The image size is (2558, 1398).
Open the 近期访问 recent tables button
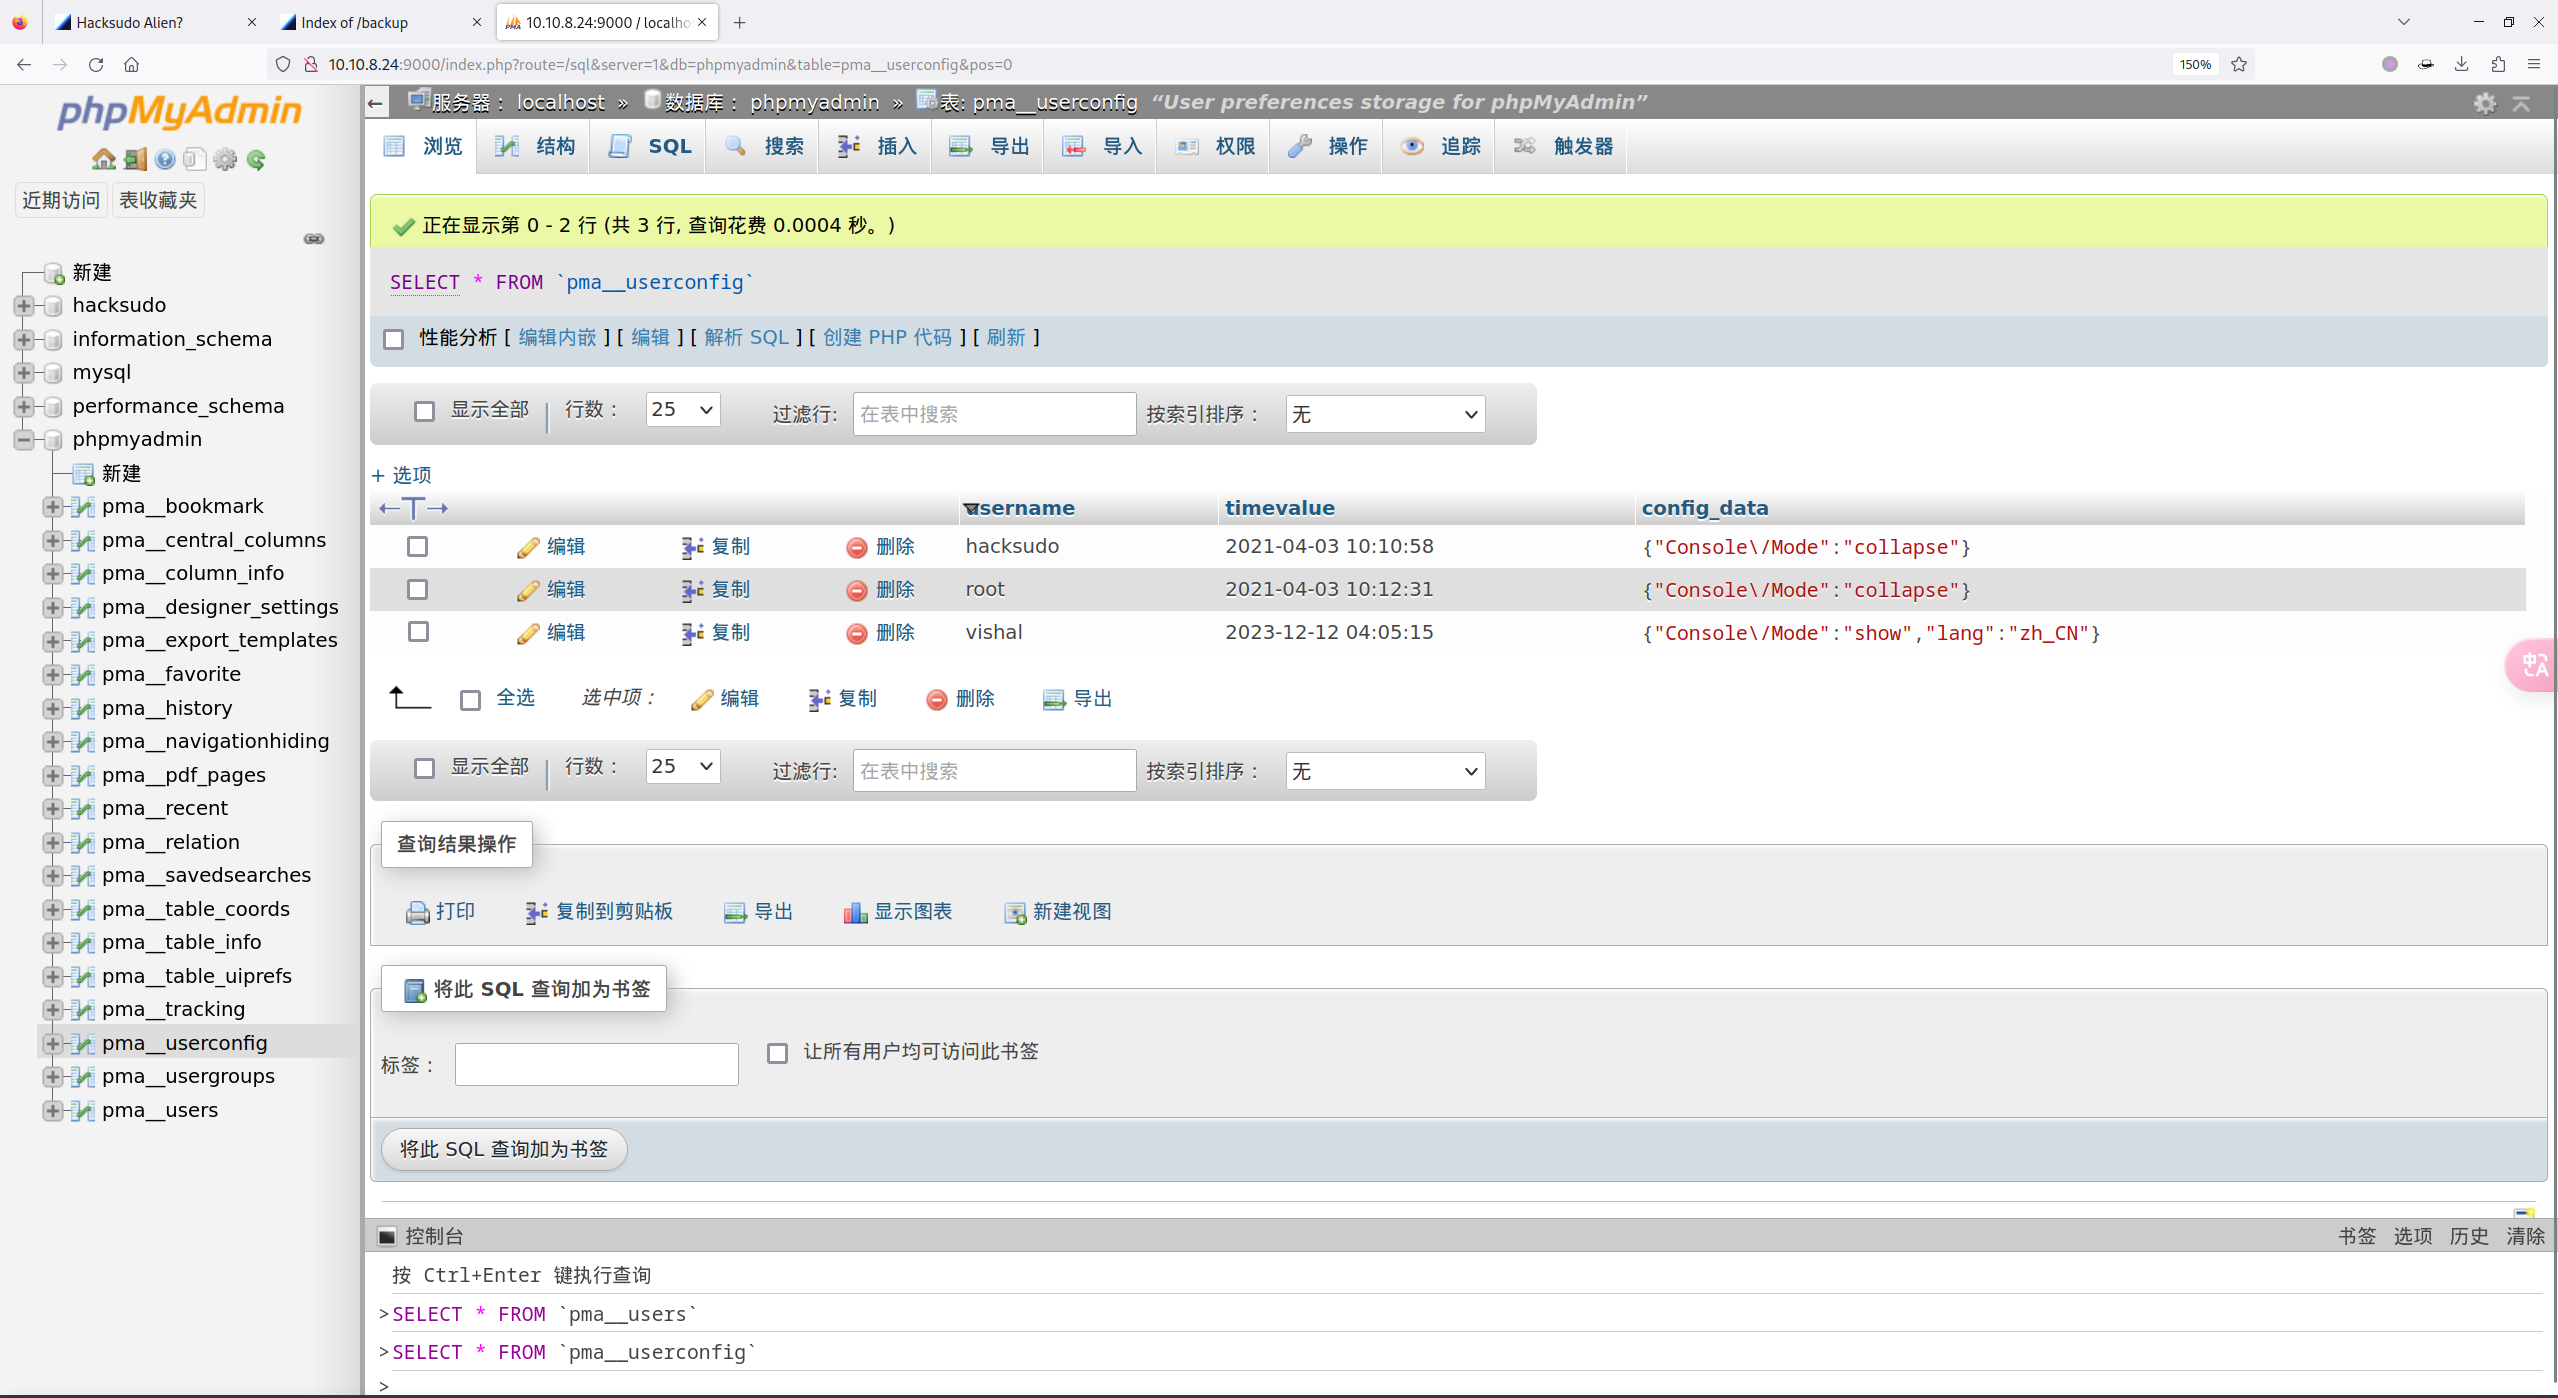(61, 200)
